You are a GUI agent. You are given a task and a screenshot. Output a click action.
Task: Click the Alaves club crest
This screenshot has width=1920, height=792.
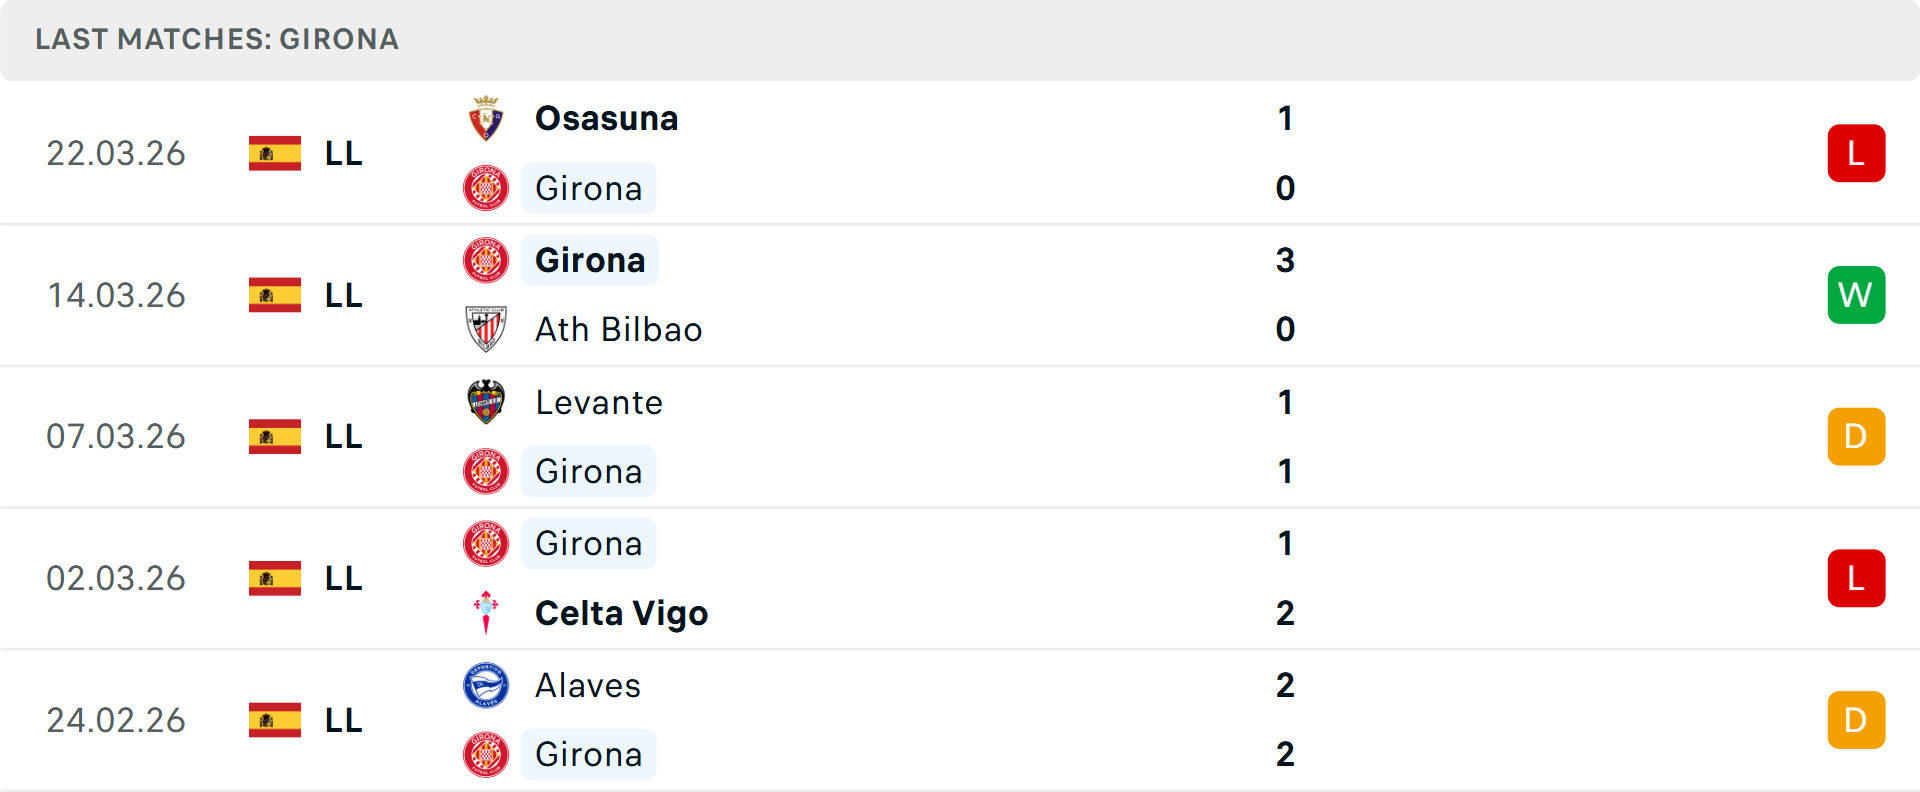click(x=486, y=686)
